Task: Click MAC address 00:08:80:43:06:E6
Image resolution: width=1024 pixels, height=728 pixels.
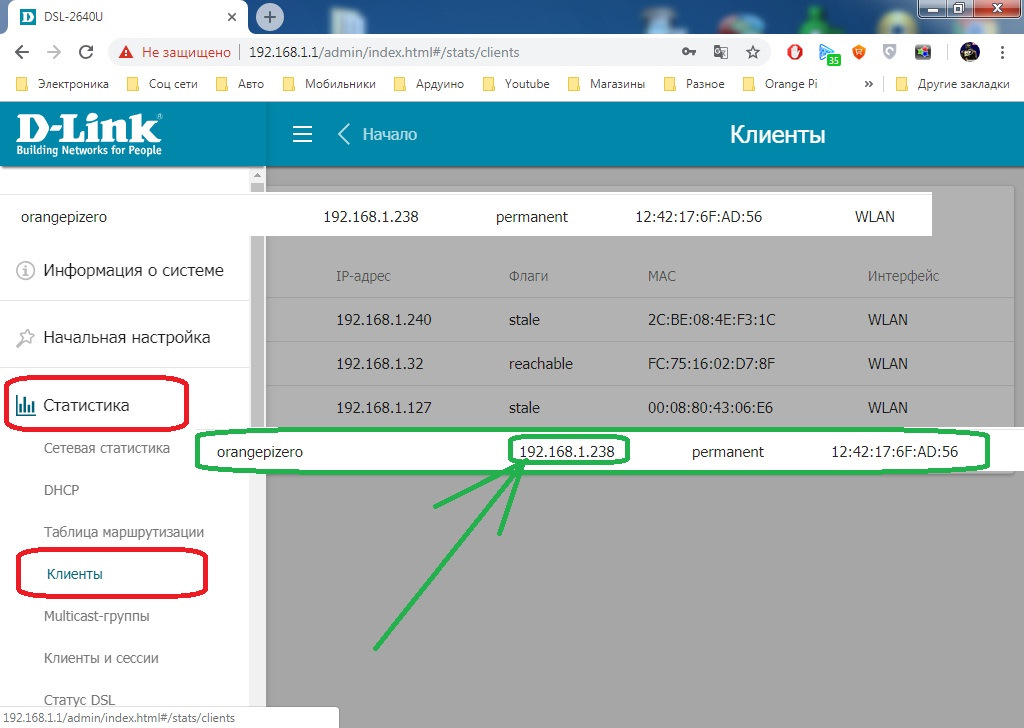Action: 711,407
